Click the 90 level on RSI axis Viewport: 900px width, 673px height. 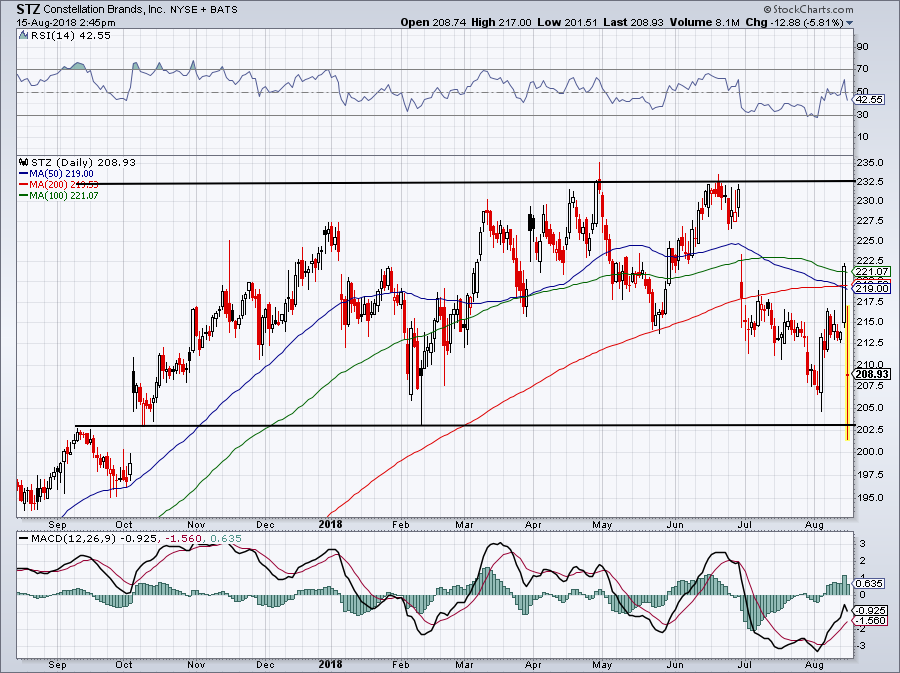(862, 46)
